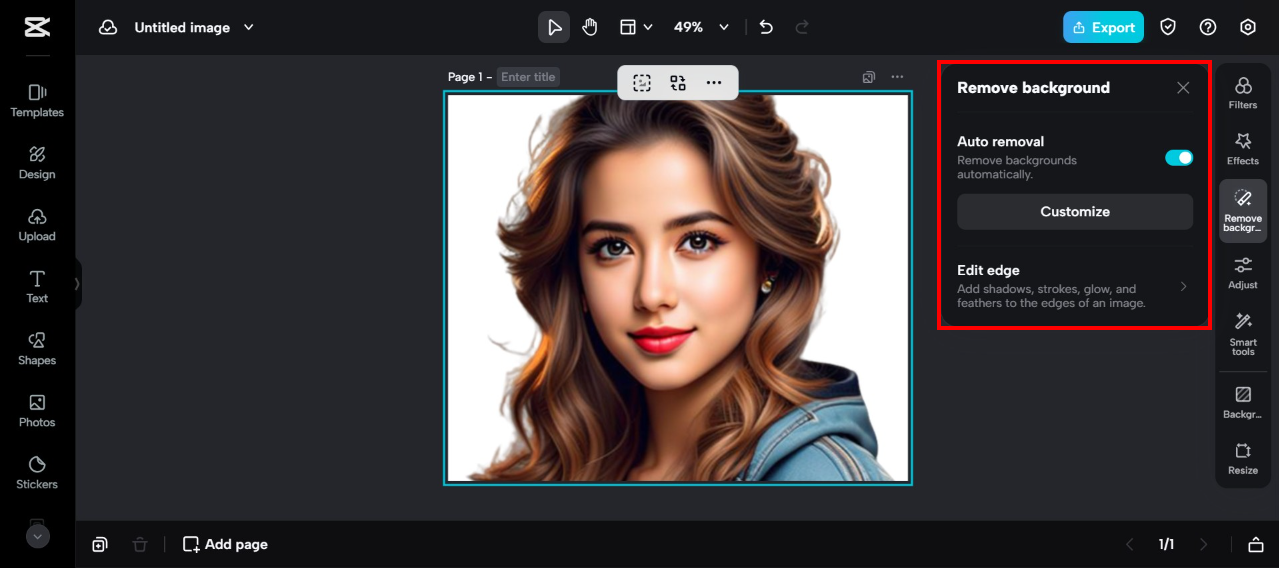Open the Resize tool on right sidebar
This screenshot has width=1279, height=568.
pyautogui.click(x=1243, y=458)
